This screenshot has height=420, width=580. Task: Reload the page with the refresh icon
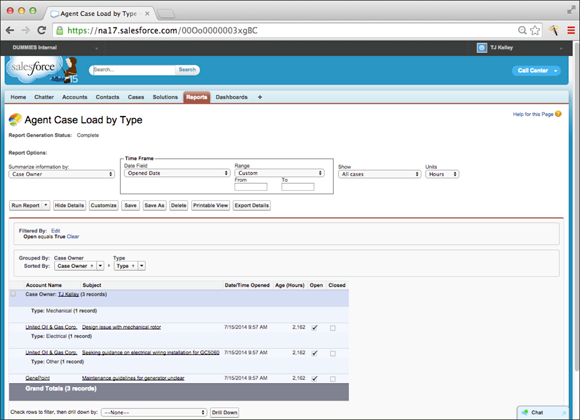(42, 30)
